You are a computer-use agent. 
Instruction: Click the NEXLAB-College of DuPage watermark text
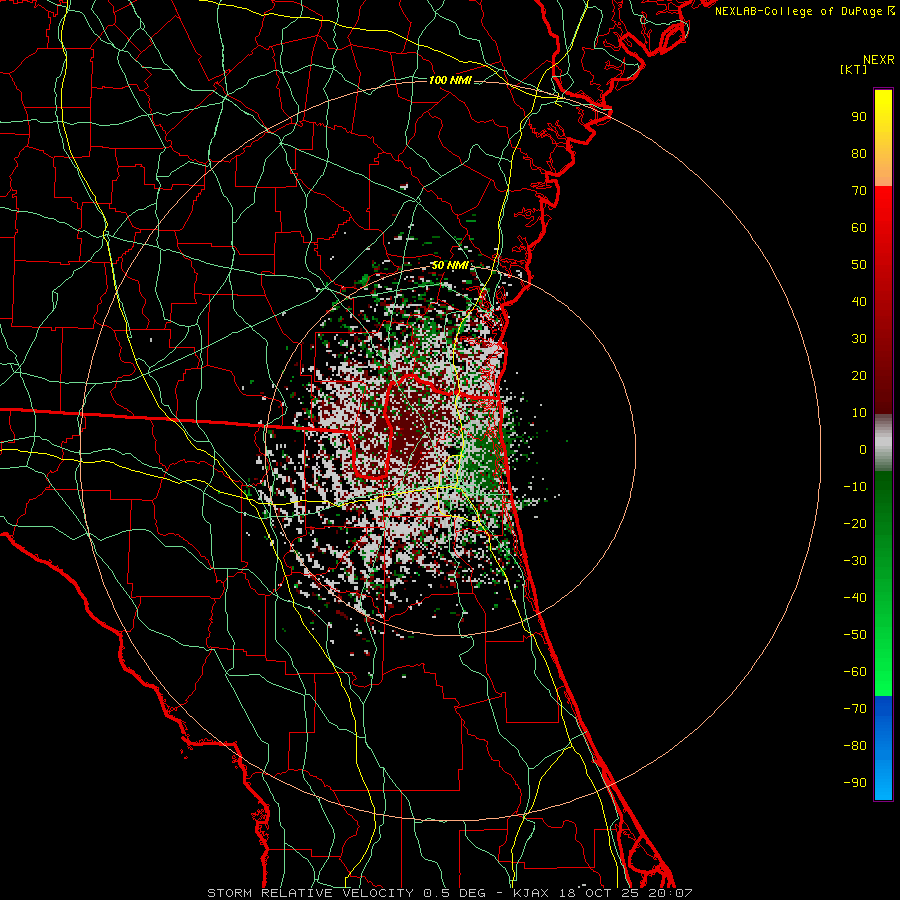[805, 11]
